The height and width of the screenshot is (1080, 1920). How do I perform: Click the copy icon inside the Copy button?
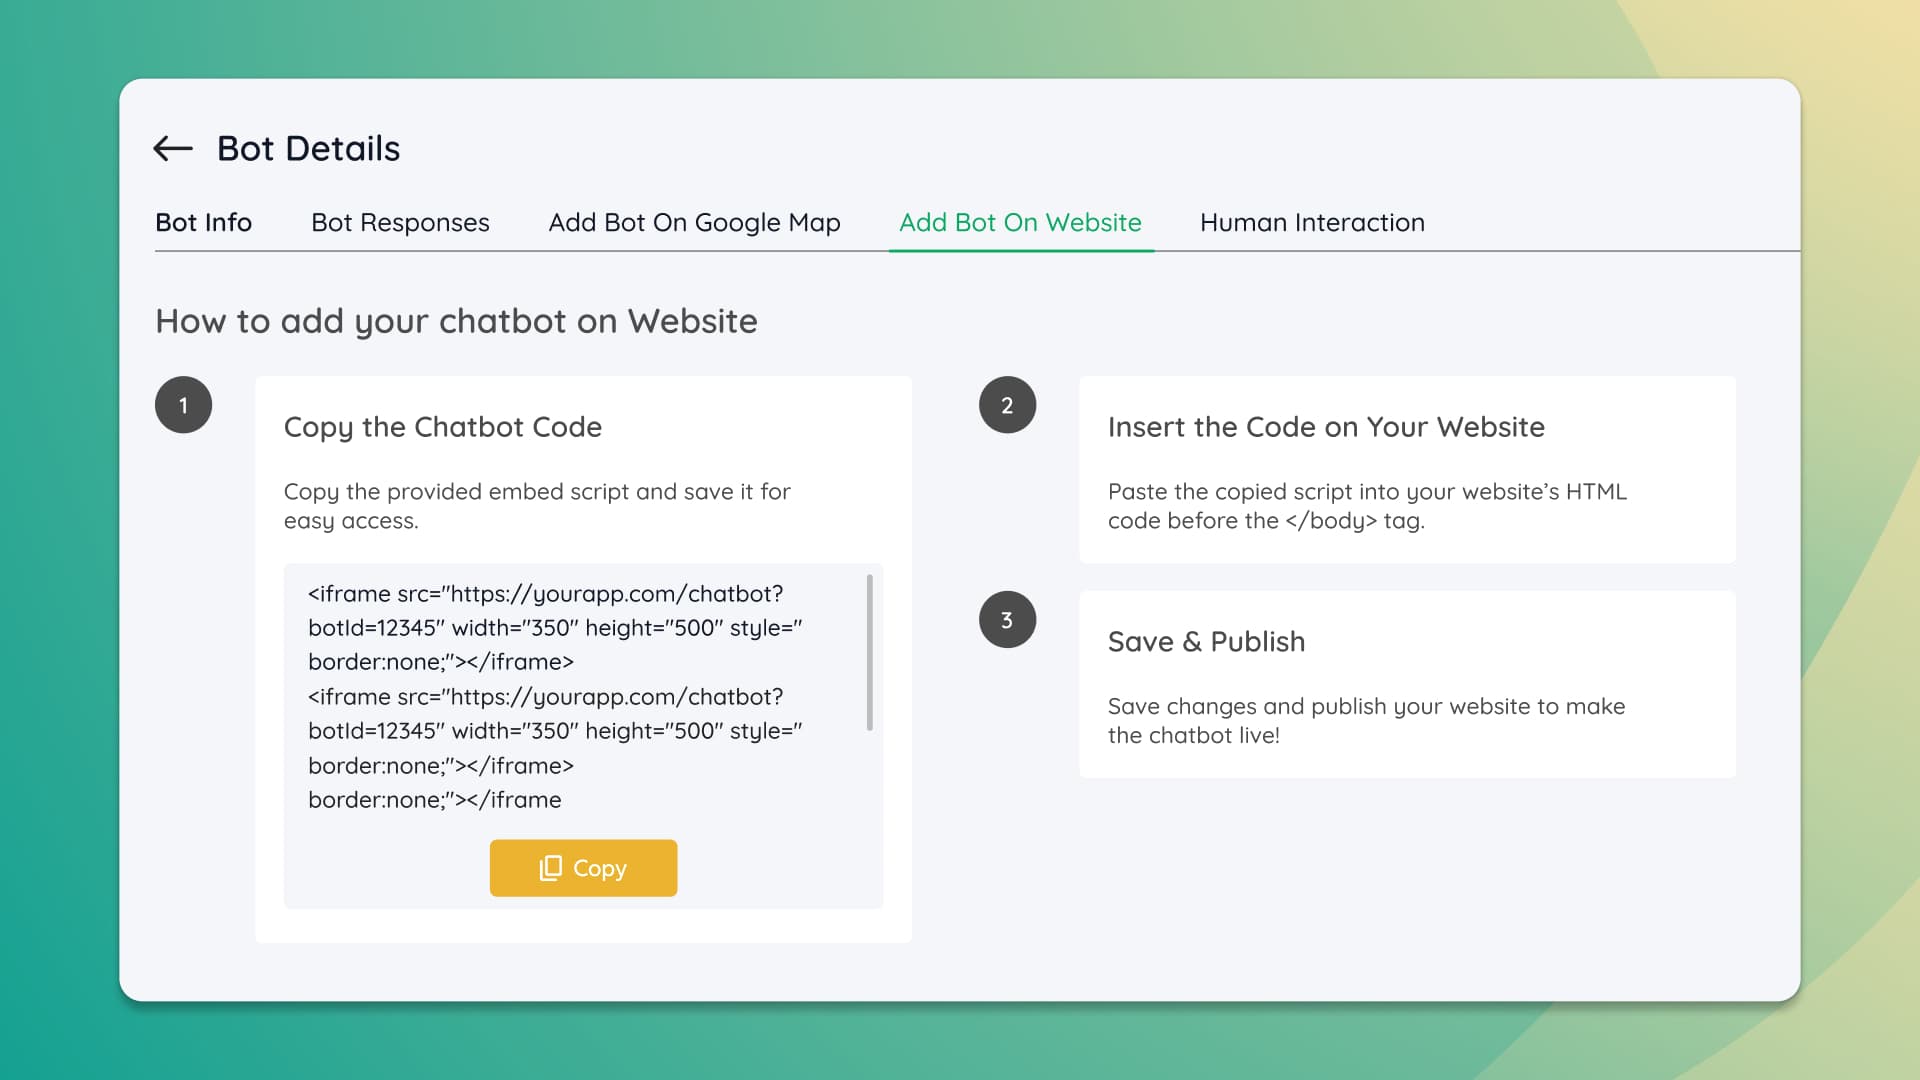tap(550, 868)
